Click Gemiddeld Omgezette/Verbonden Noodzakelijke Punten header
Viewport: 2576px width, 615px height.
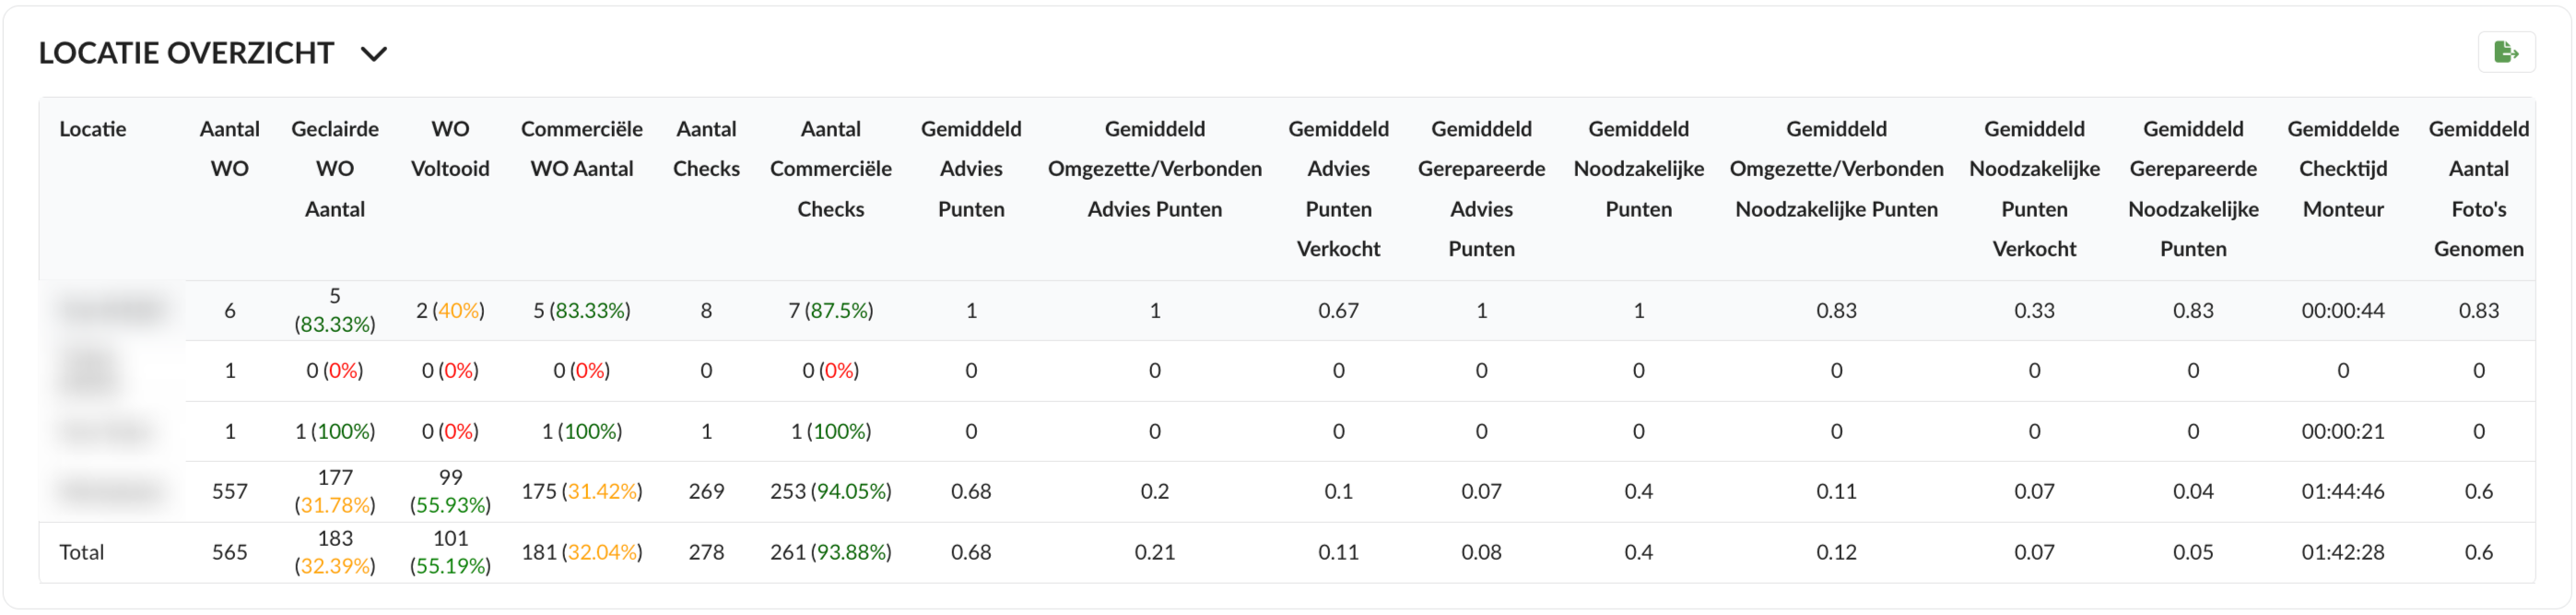(x=1836, y=169)
